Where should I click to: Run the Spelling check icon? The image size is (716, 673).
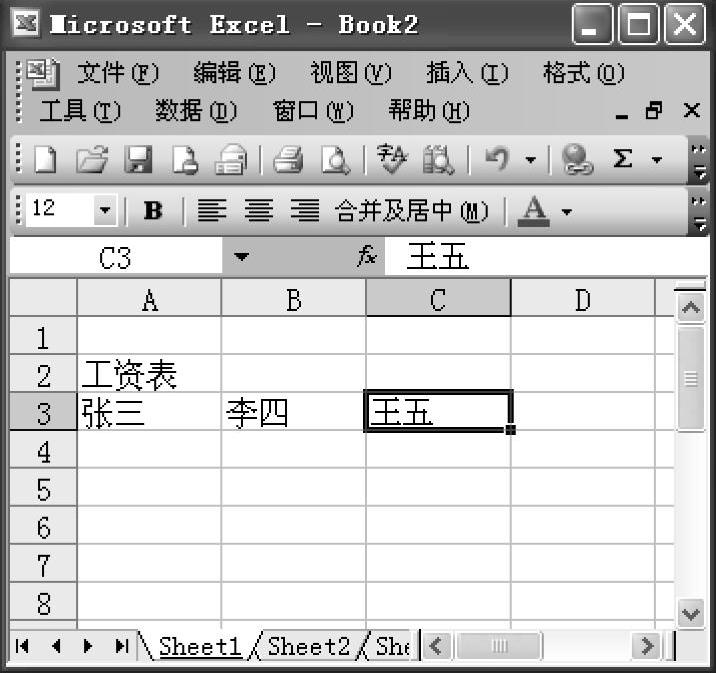[392, 159]
